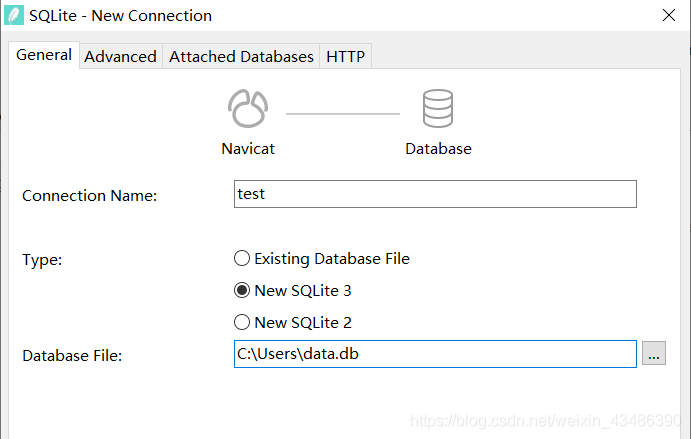Click the Navicat caption text
This screenshot has width=691, height=439.
point(248,149)
